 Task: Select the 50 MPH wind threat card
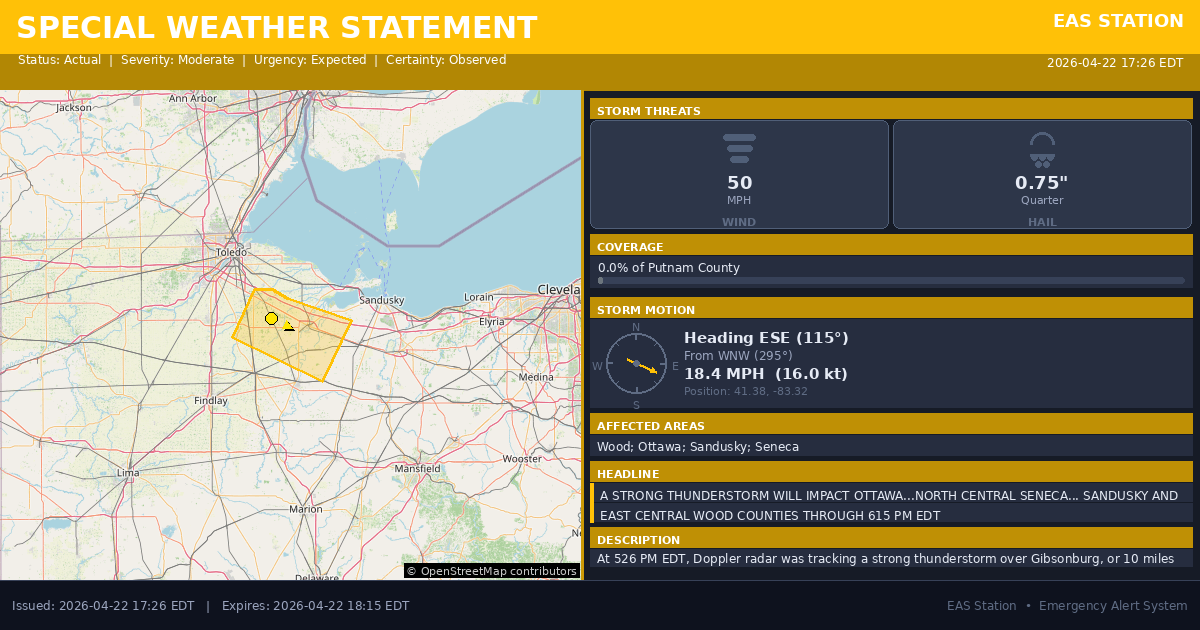[x=739, y=175]
